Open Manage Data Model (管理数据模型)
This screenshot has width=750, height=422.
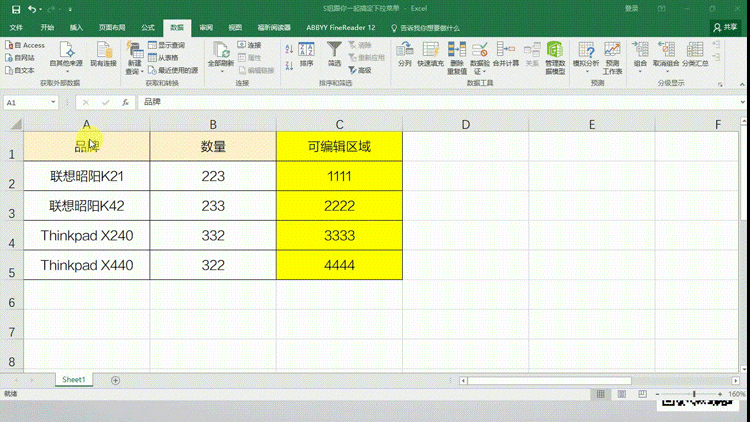[555, 57]
